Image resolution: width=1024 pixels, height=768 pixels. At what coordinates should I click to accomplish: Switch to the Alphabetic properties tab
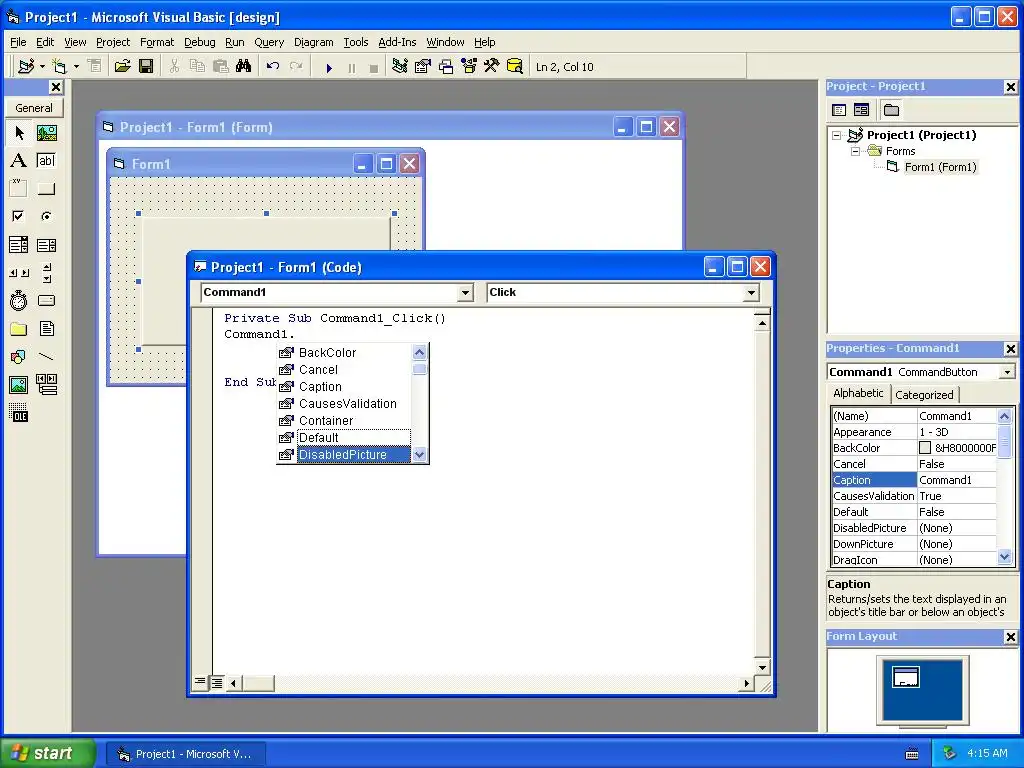click(x=858, y=393)
